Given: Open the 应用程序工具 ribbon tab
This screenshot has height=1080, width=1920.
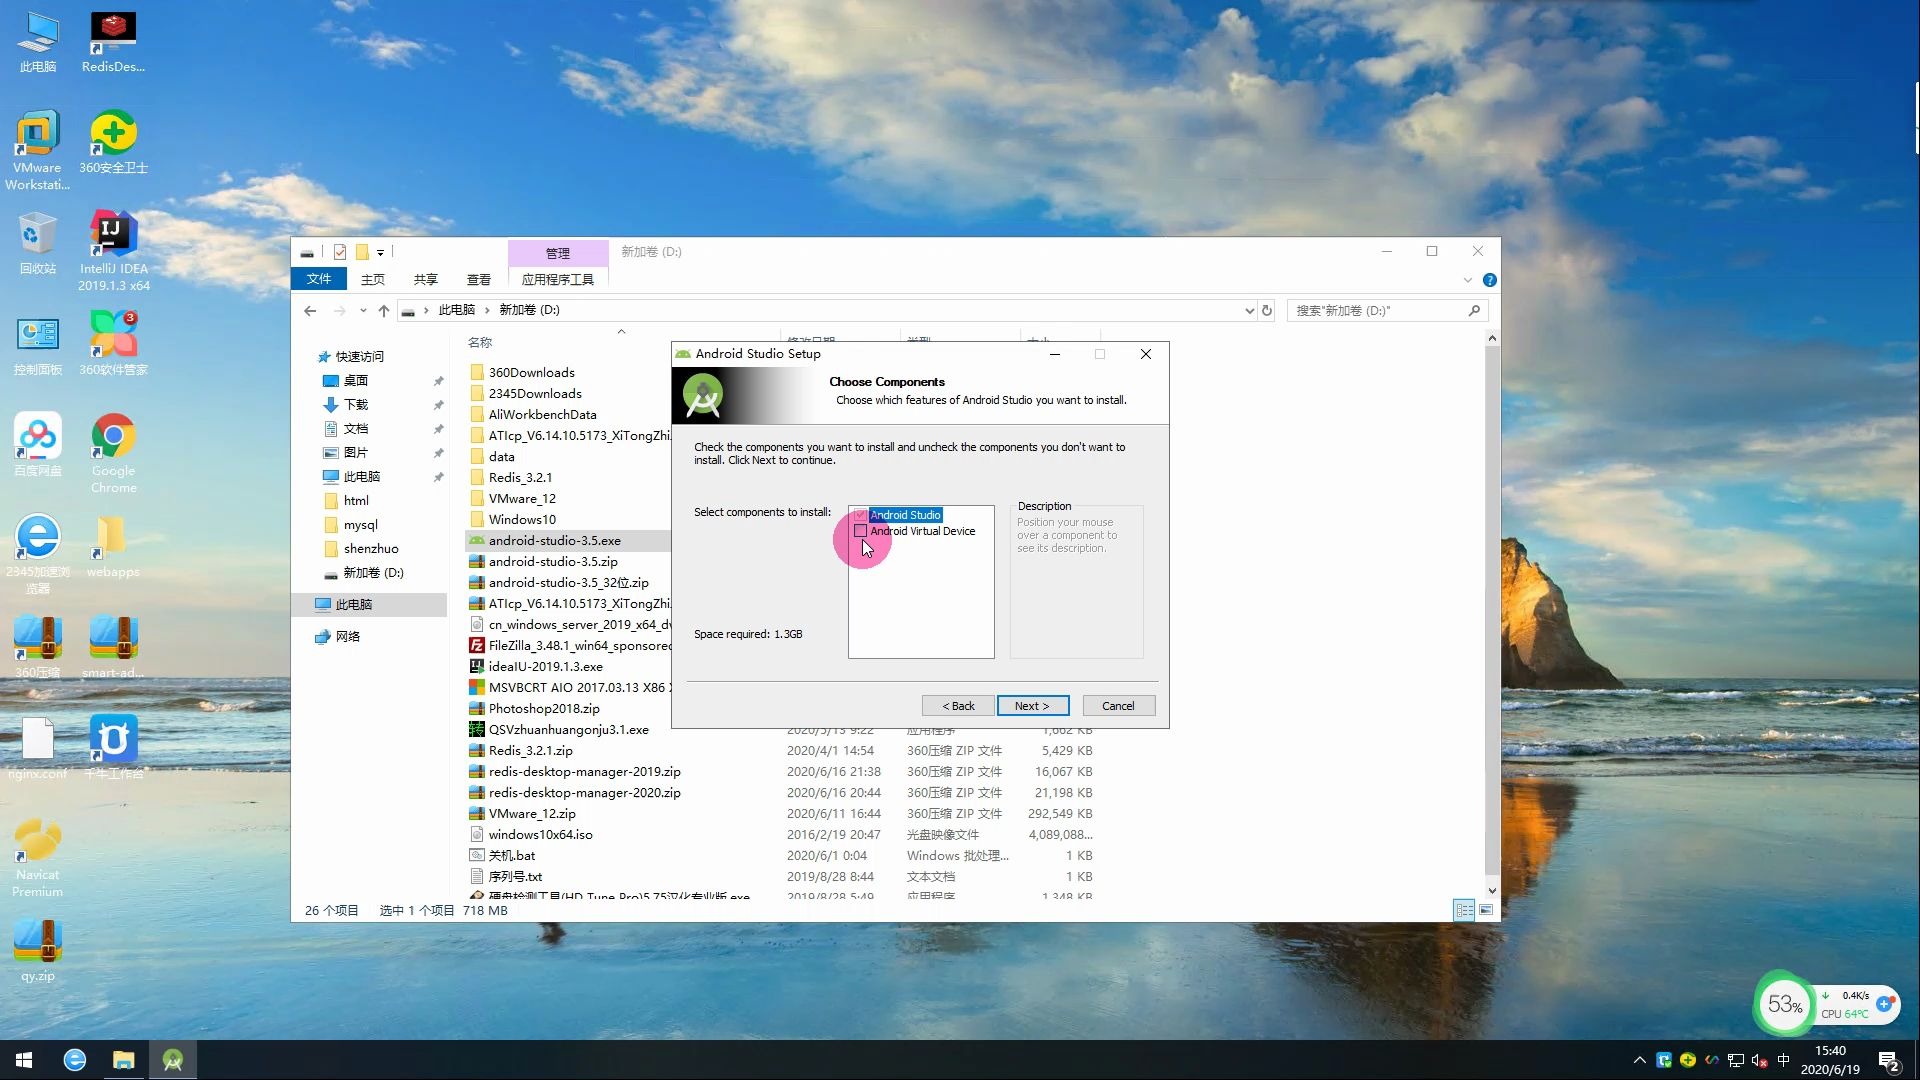Looking at the screenshot, I should pyautogui.click(x=558, y=279).
